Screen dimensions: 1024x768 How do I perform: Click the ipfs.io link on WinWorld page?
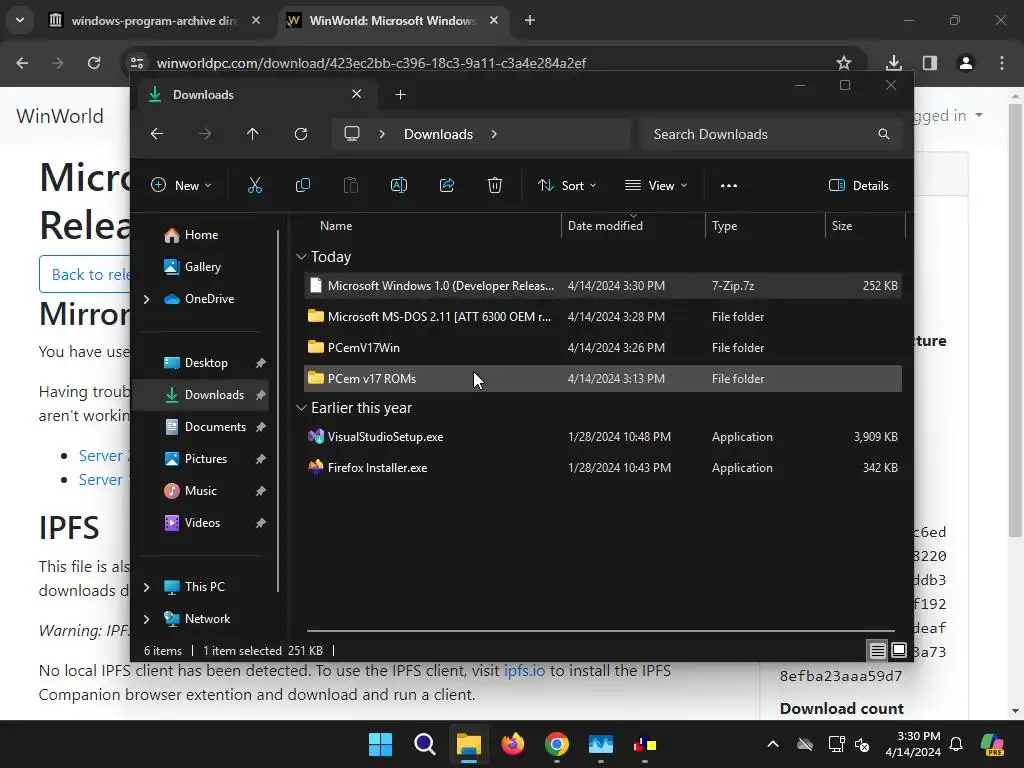pyautogui.click(x=524, y=671)
